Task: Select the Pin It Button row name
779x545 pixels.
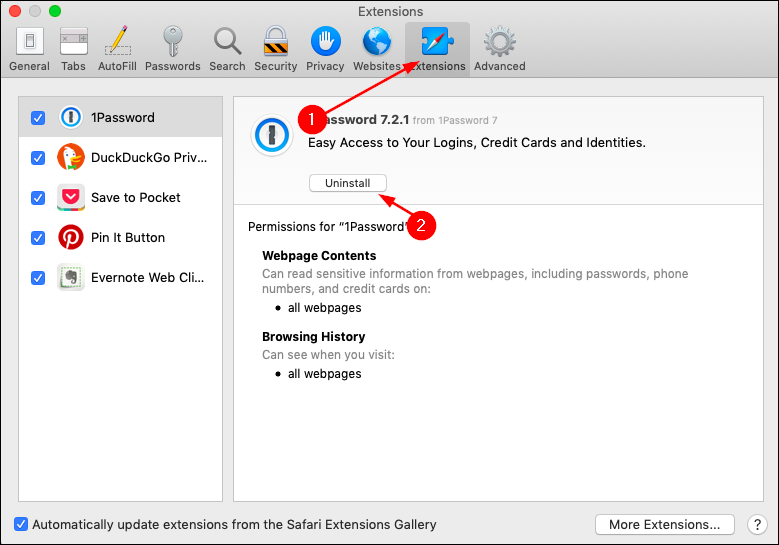Action: [x=128, y=237]
